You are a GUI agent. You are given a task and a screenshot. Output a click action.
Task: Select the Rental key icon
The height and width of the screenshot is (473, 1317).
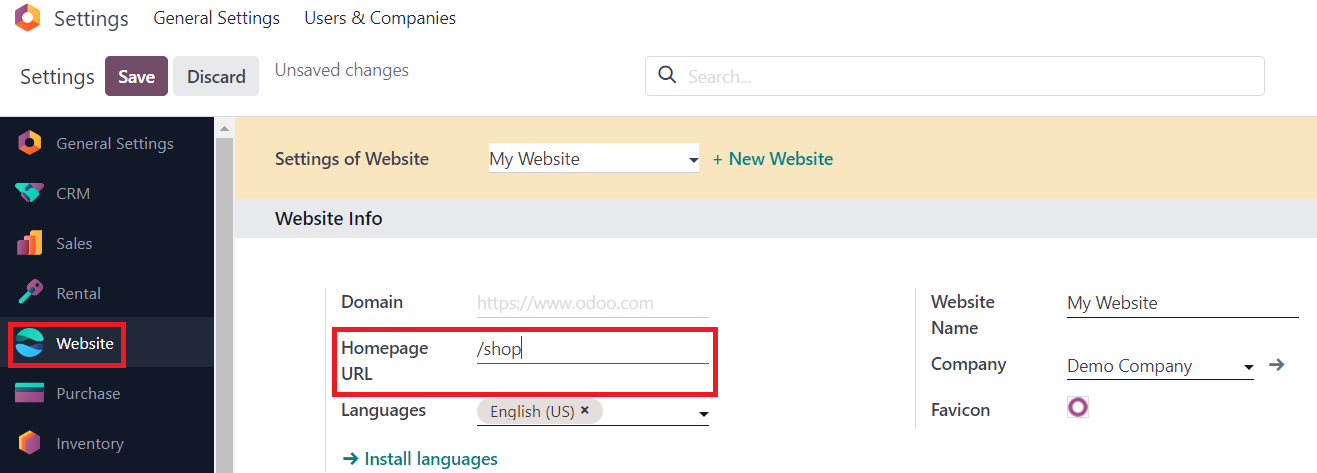coord(29,293)
